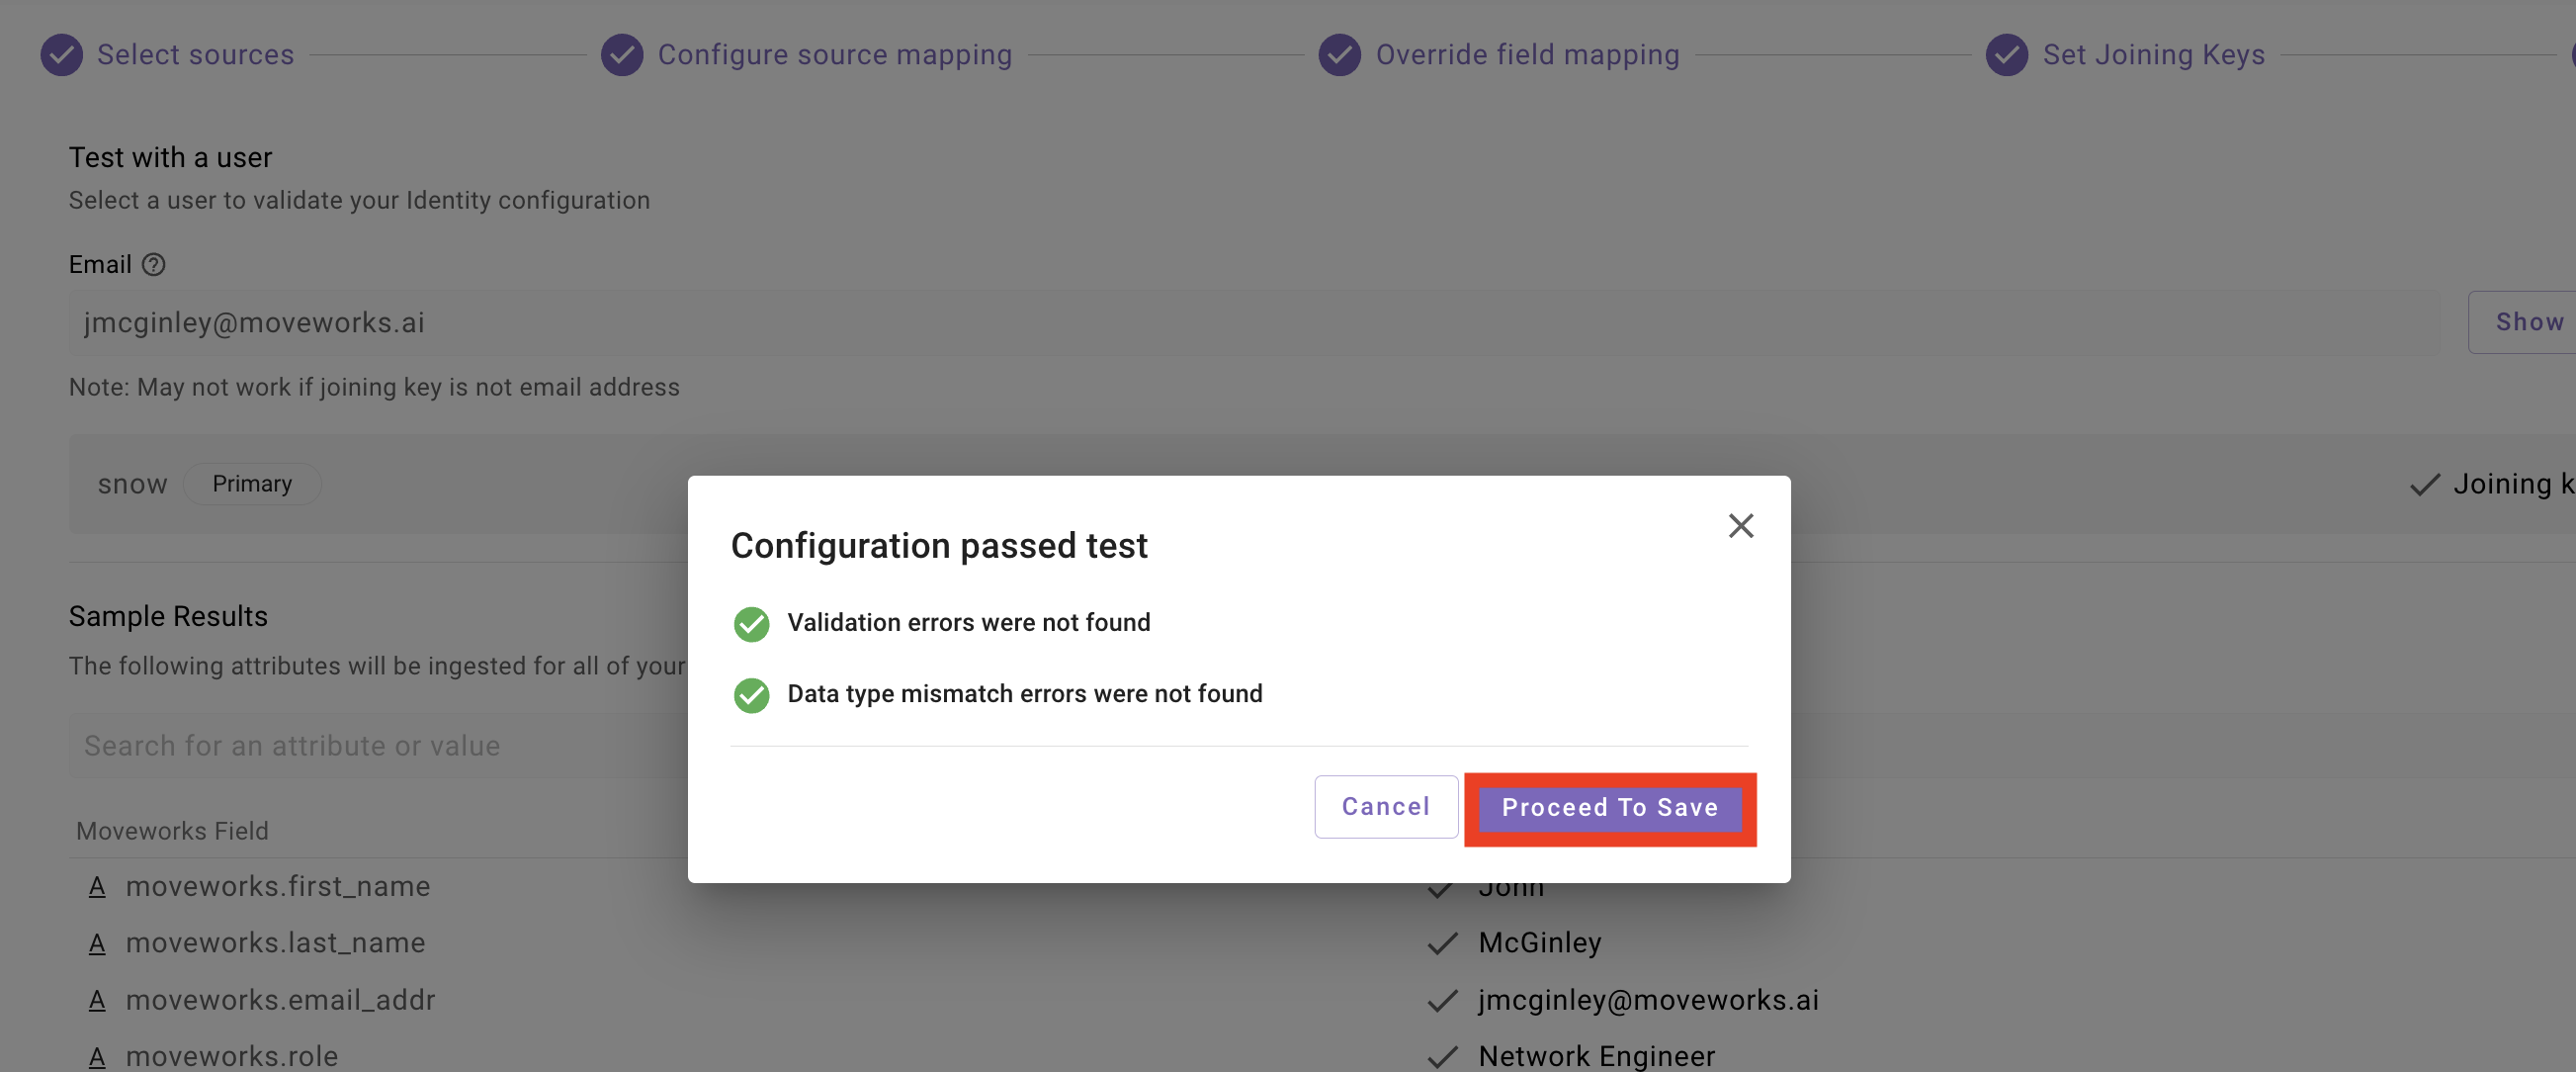Click green check beside Validation errors message
2576x1072 pixels.
coord(751,624)
